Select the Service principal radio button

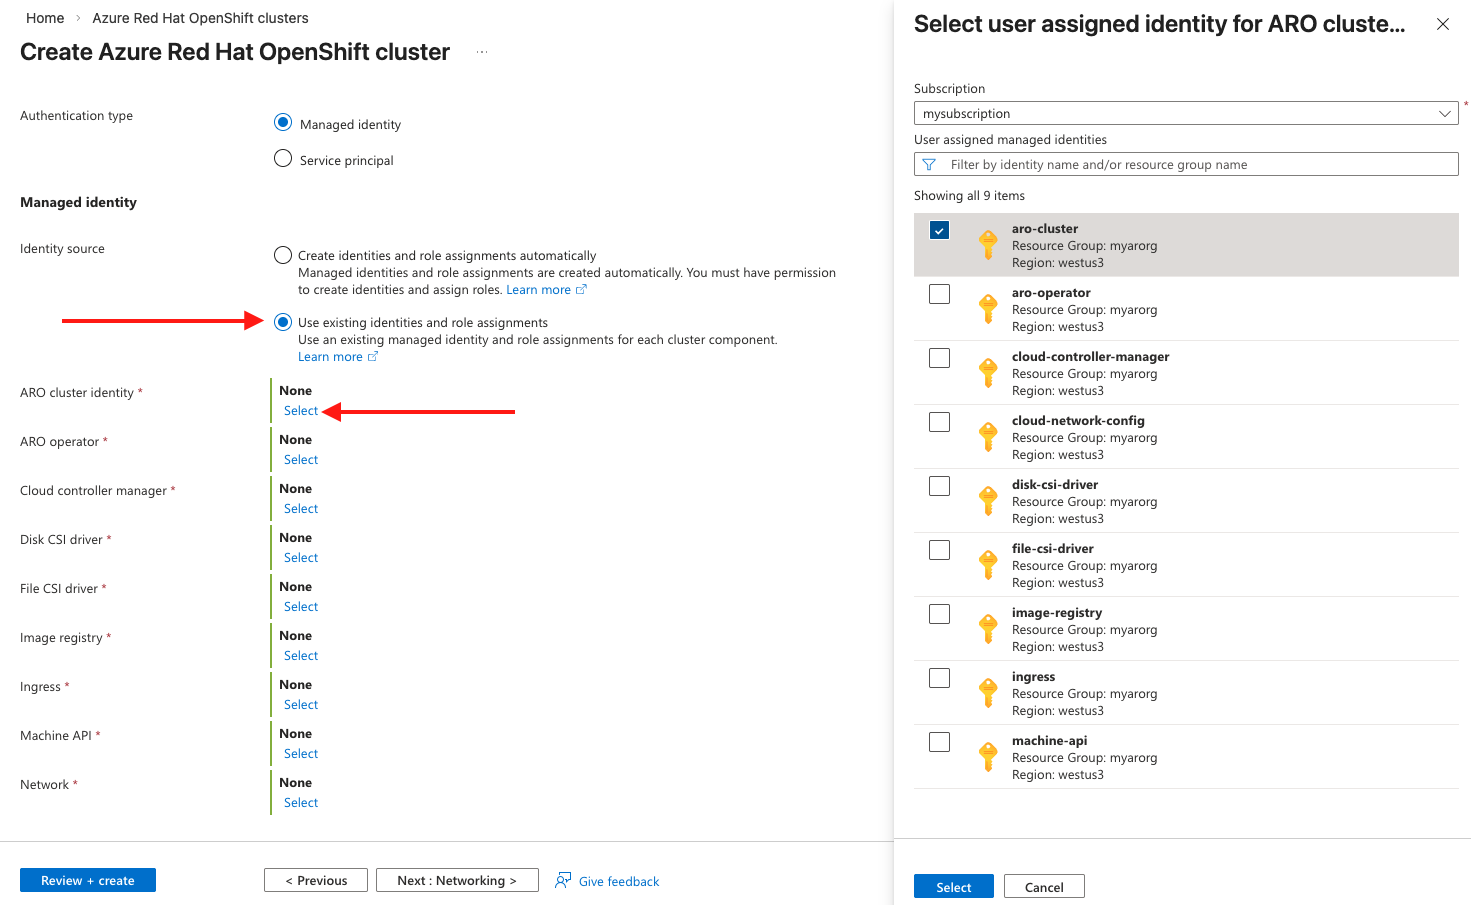point(283,159)
